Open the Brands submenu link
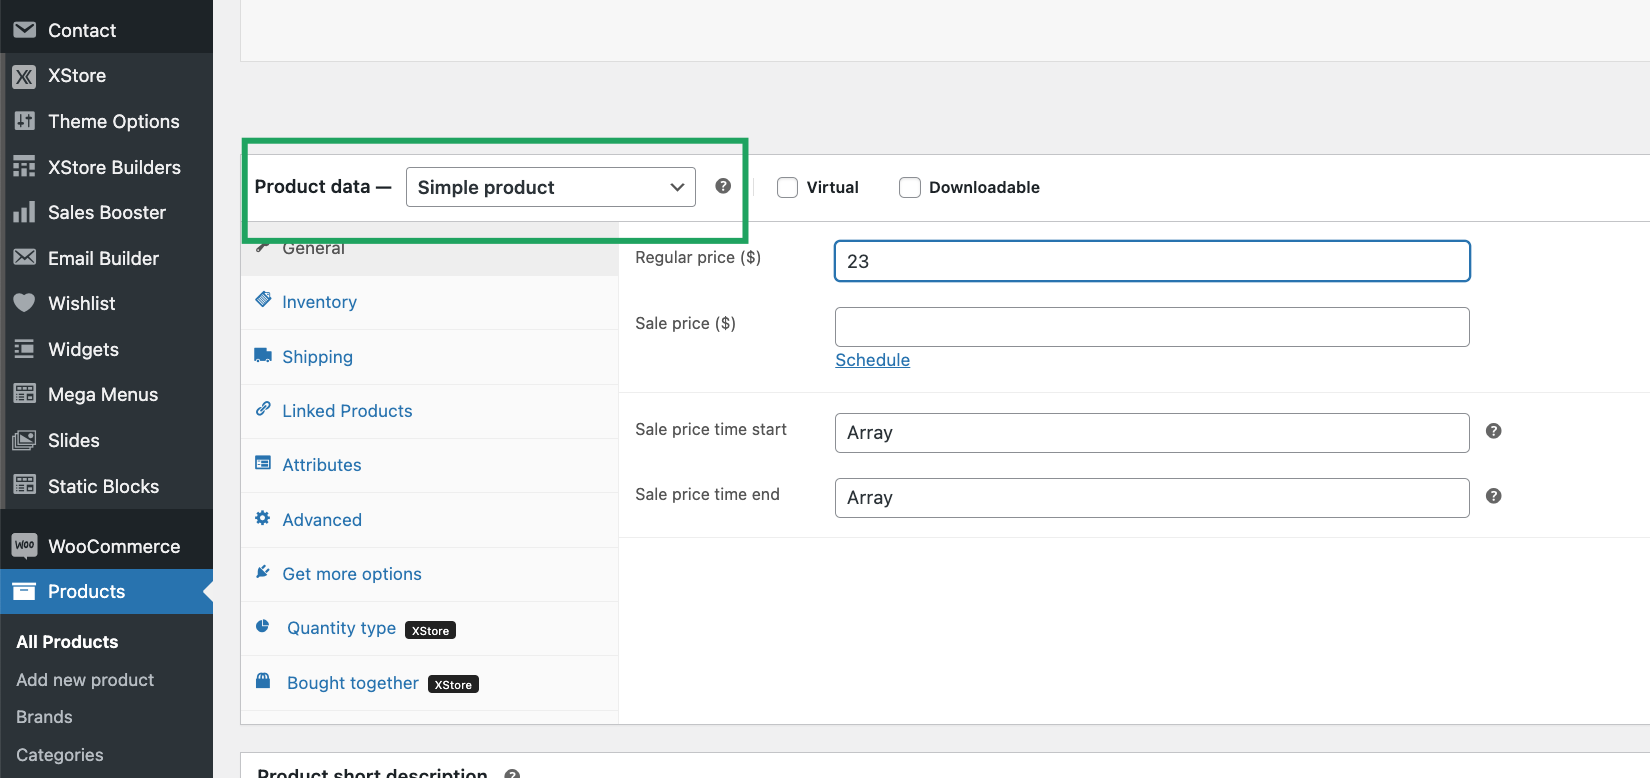The width and height of the screenshot is (1650, 778). [x=44, y=717]
